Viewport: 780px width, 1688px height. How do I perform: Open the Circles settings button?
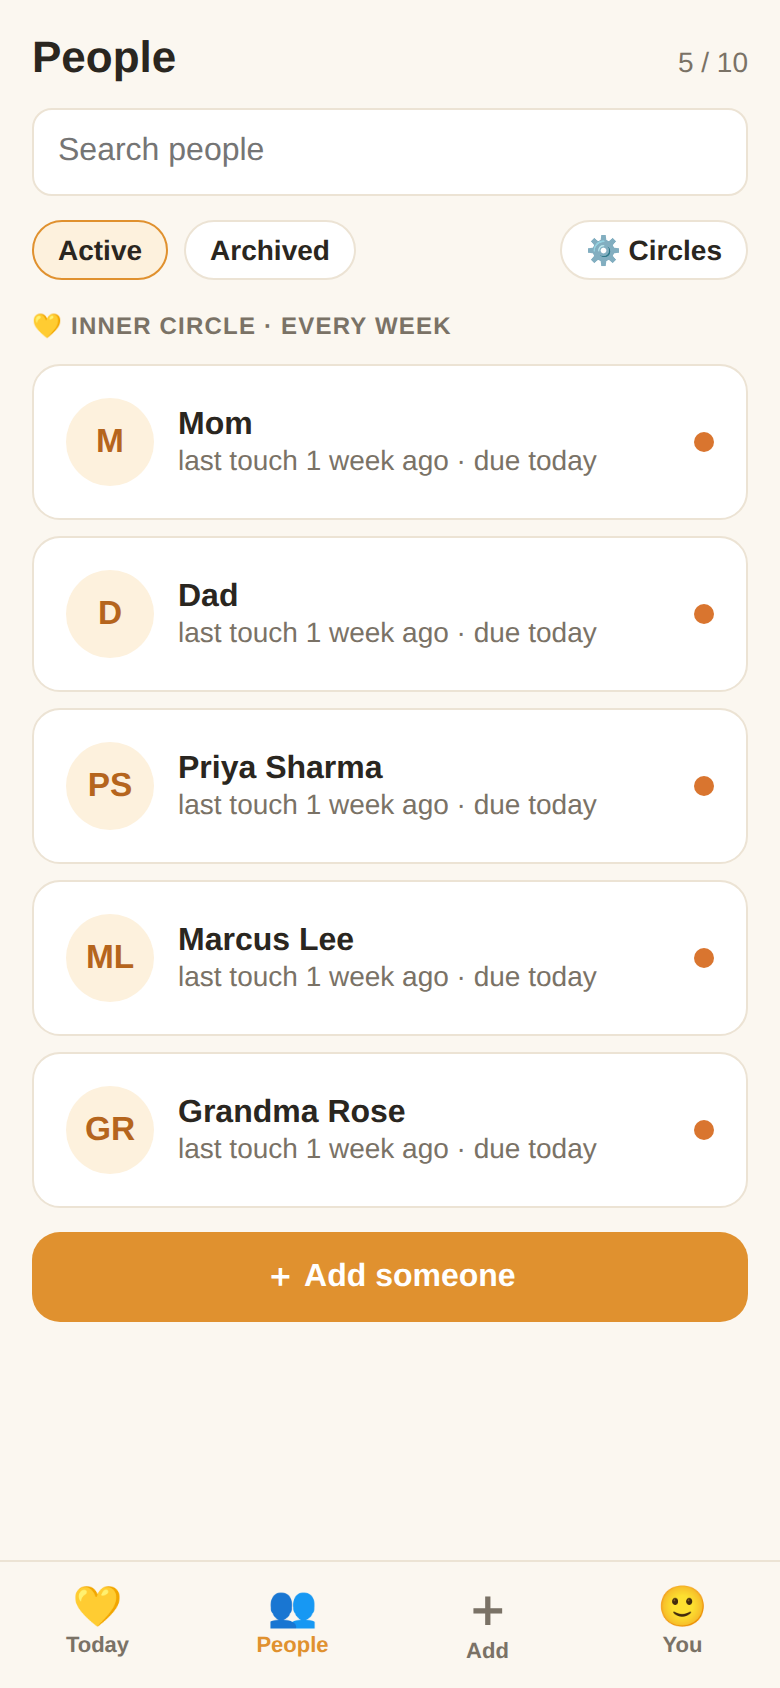654,250
